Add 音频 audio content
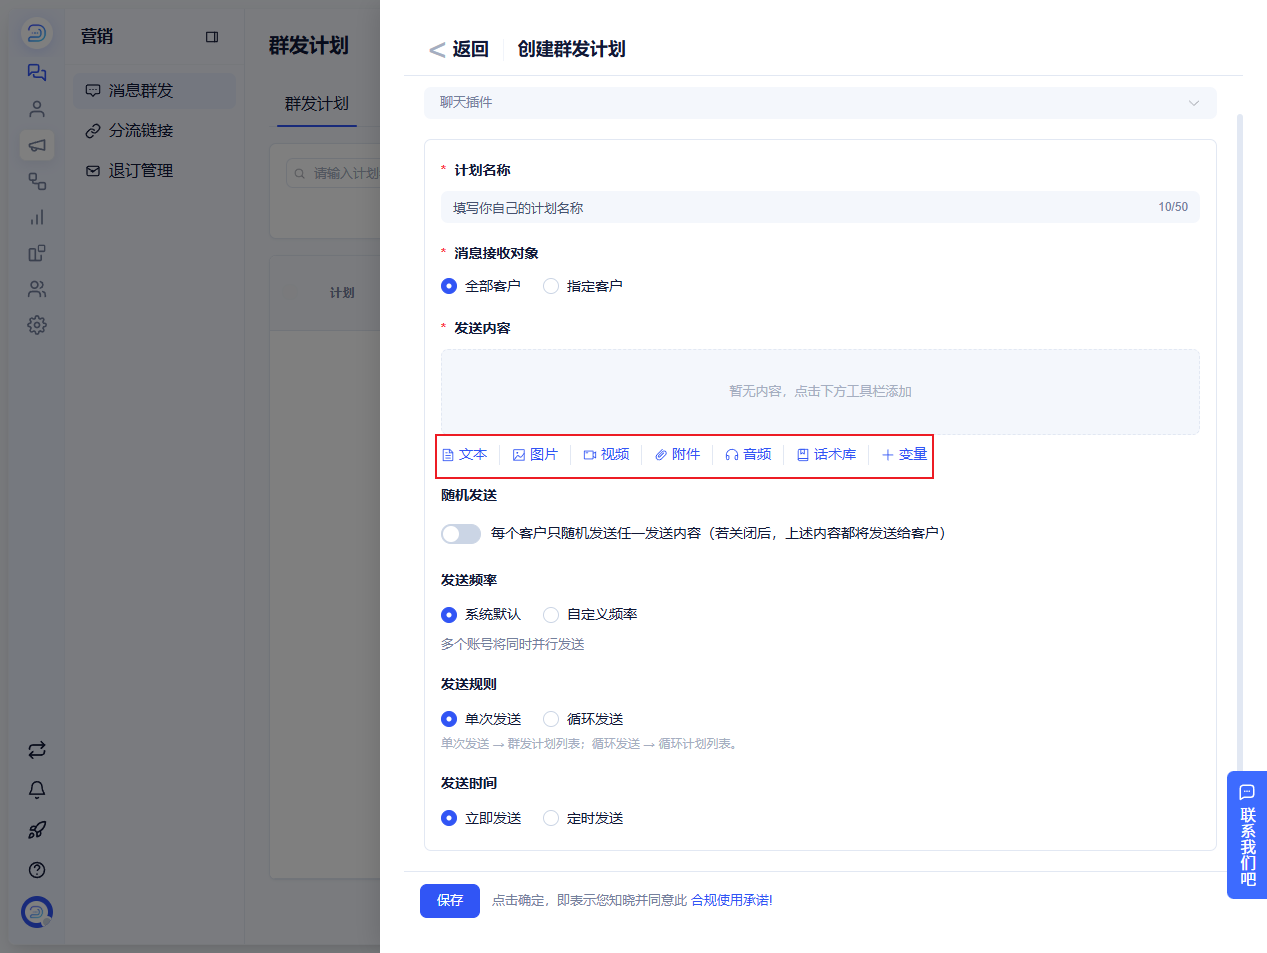This screenshot has width=1267, height=953. tap(748, 454)
